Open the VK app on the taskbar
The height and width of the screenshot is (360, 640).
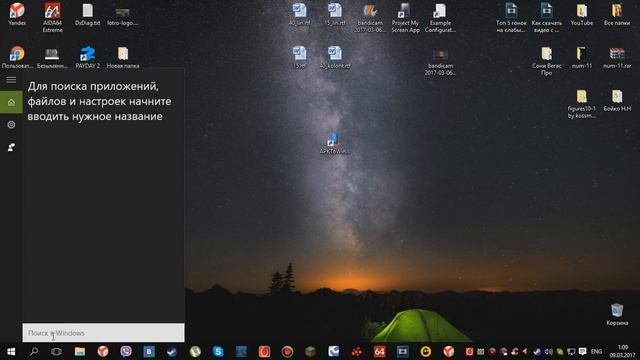coord(149,351)
